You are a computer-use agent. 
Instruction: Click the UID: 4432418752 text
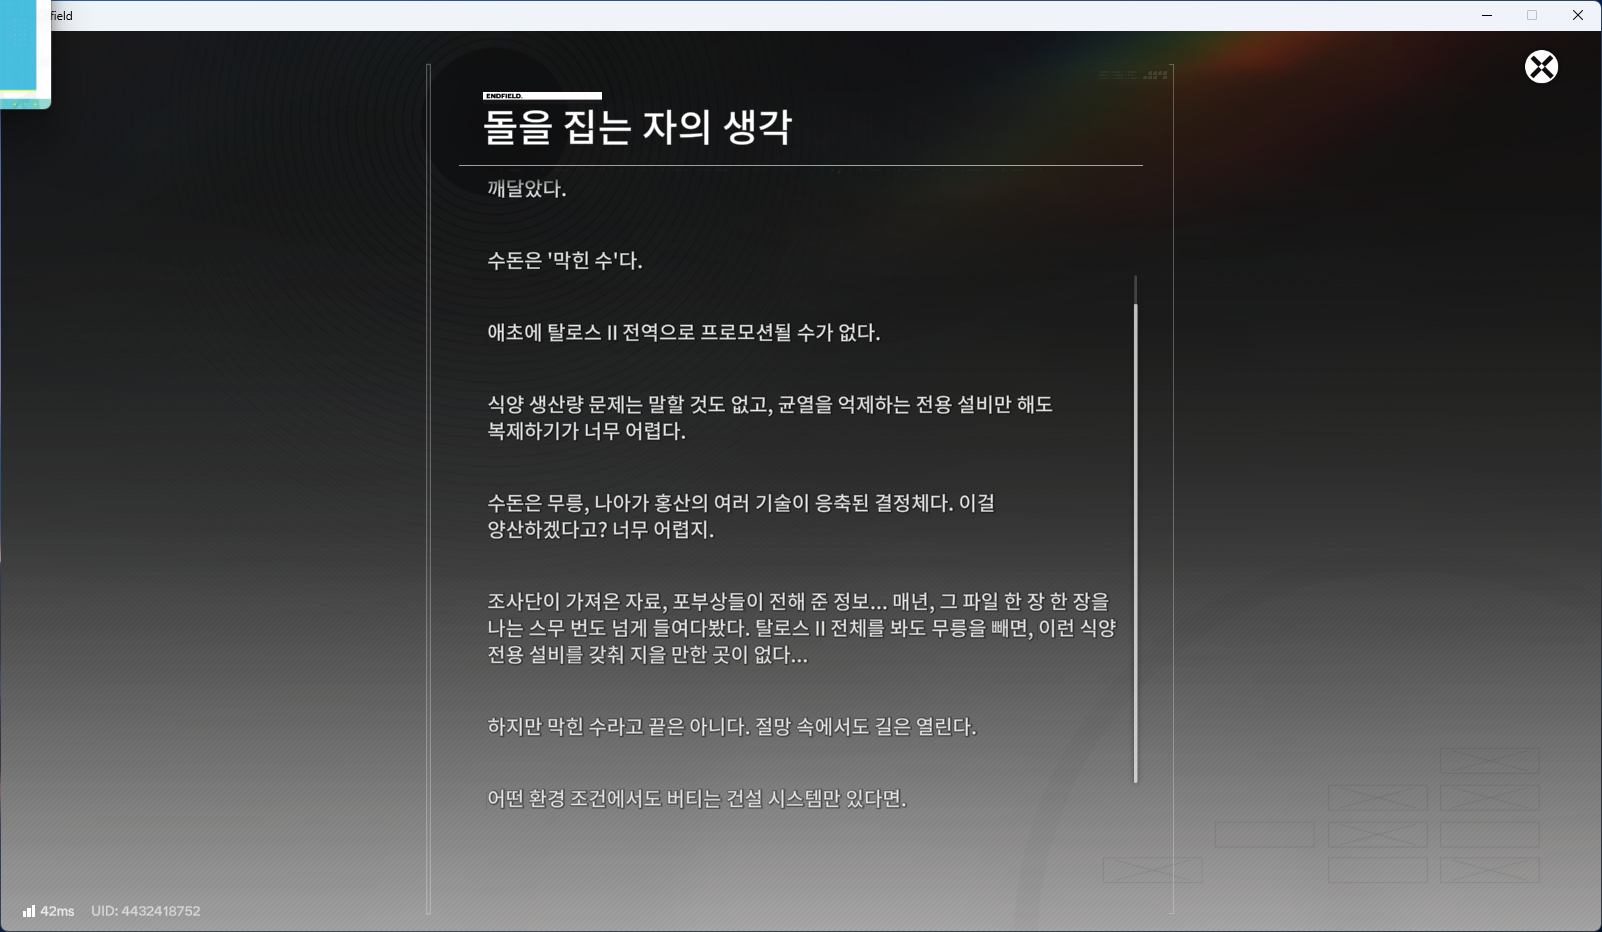click(146, 911)
